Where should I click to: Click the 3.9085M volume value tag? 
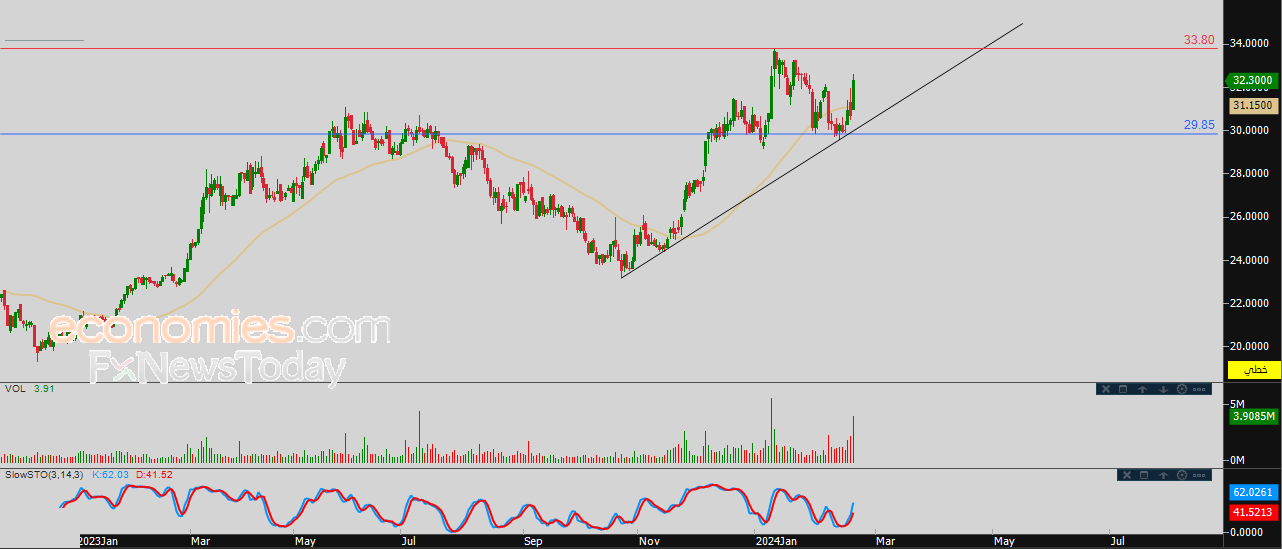coord(1253,416)
